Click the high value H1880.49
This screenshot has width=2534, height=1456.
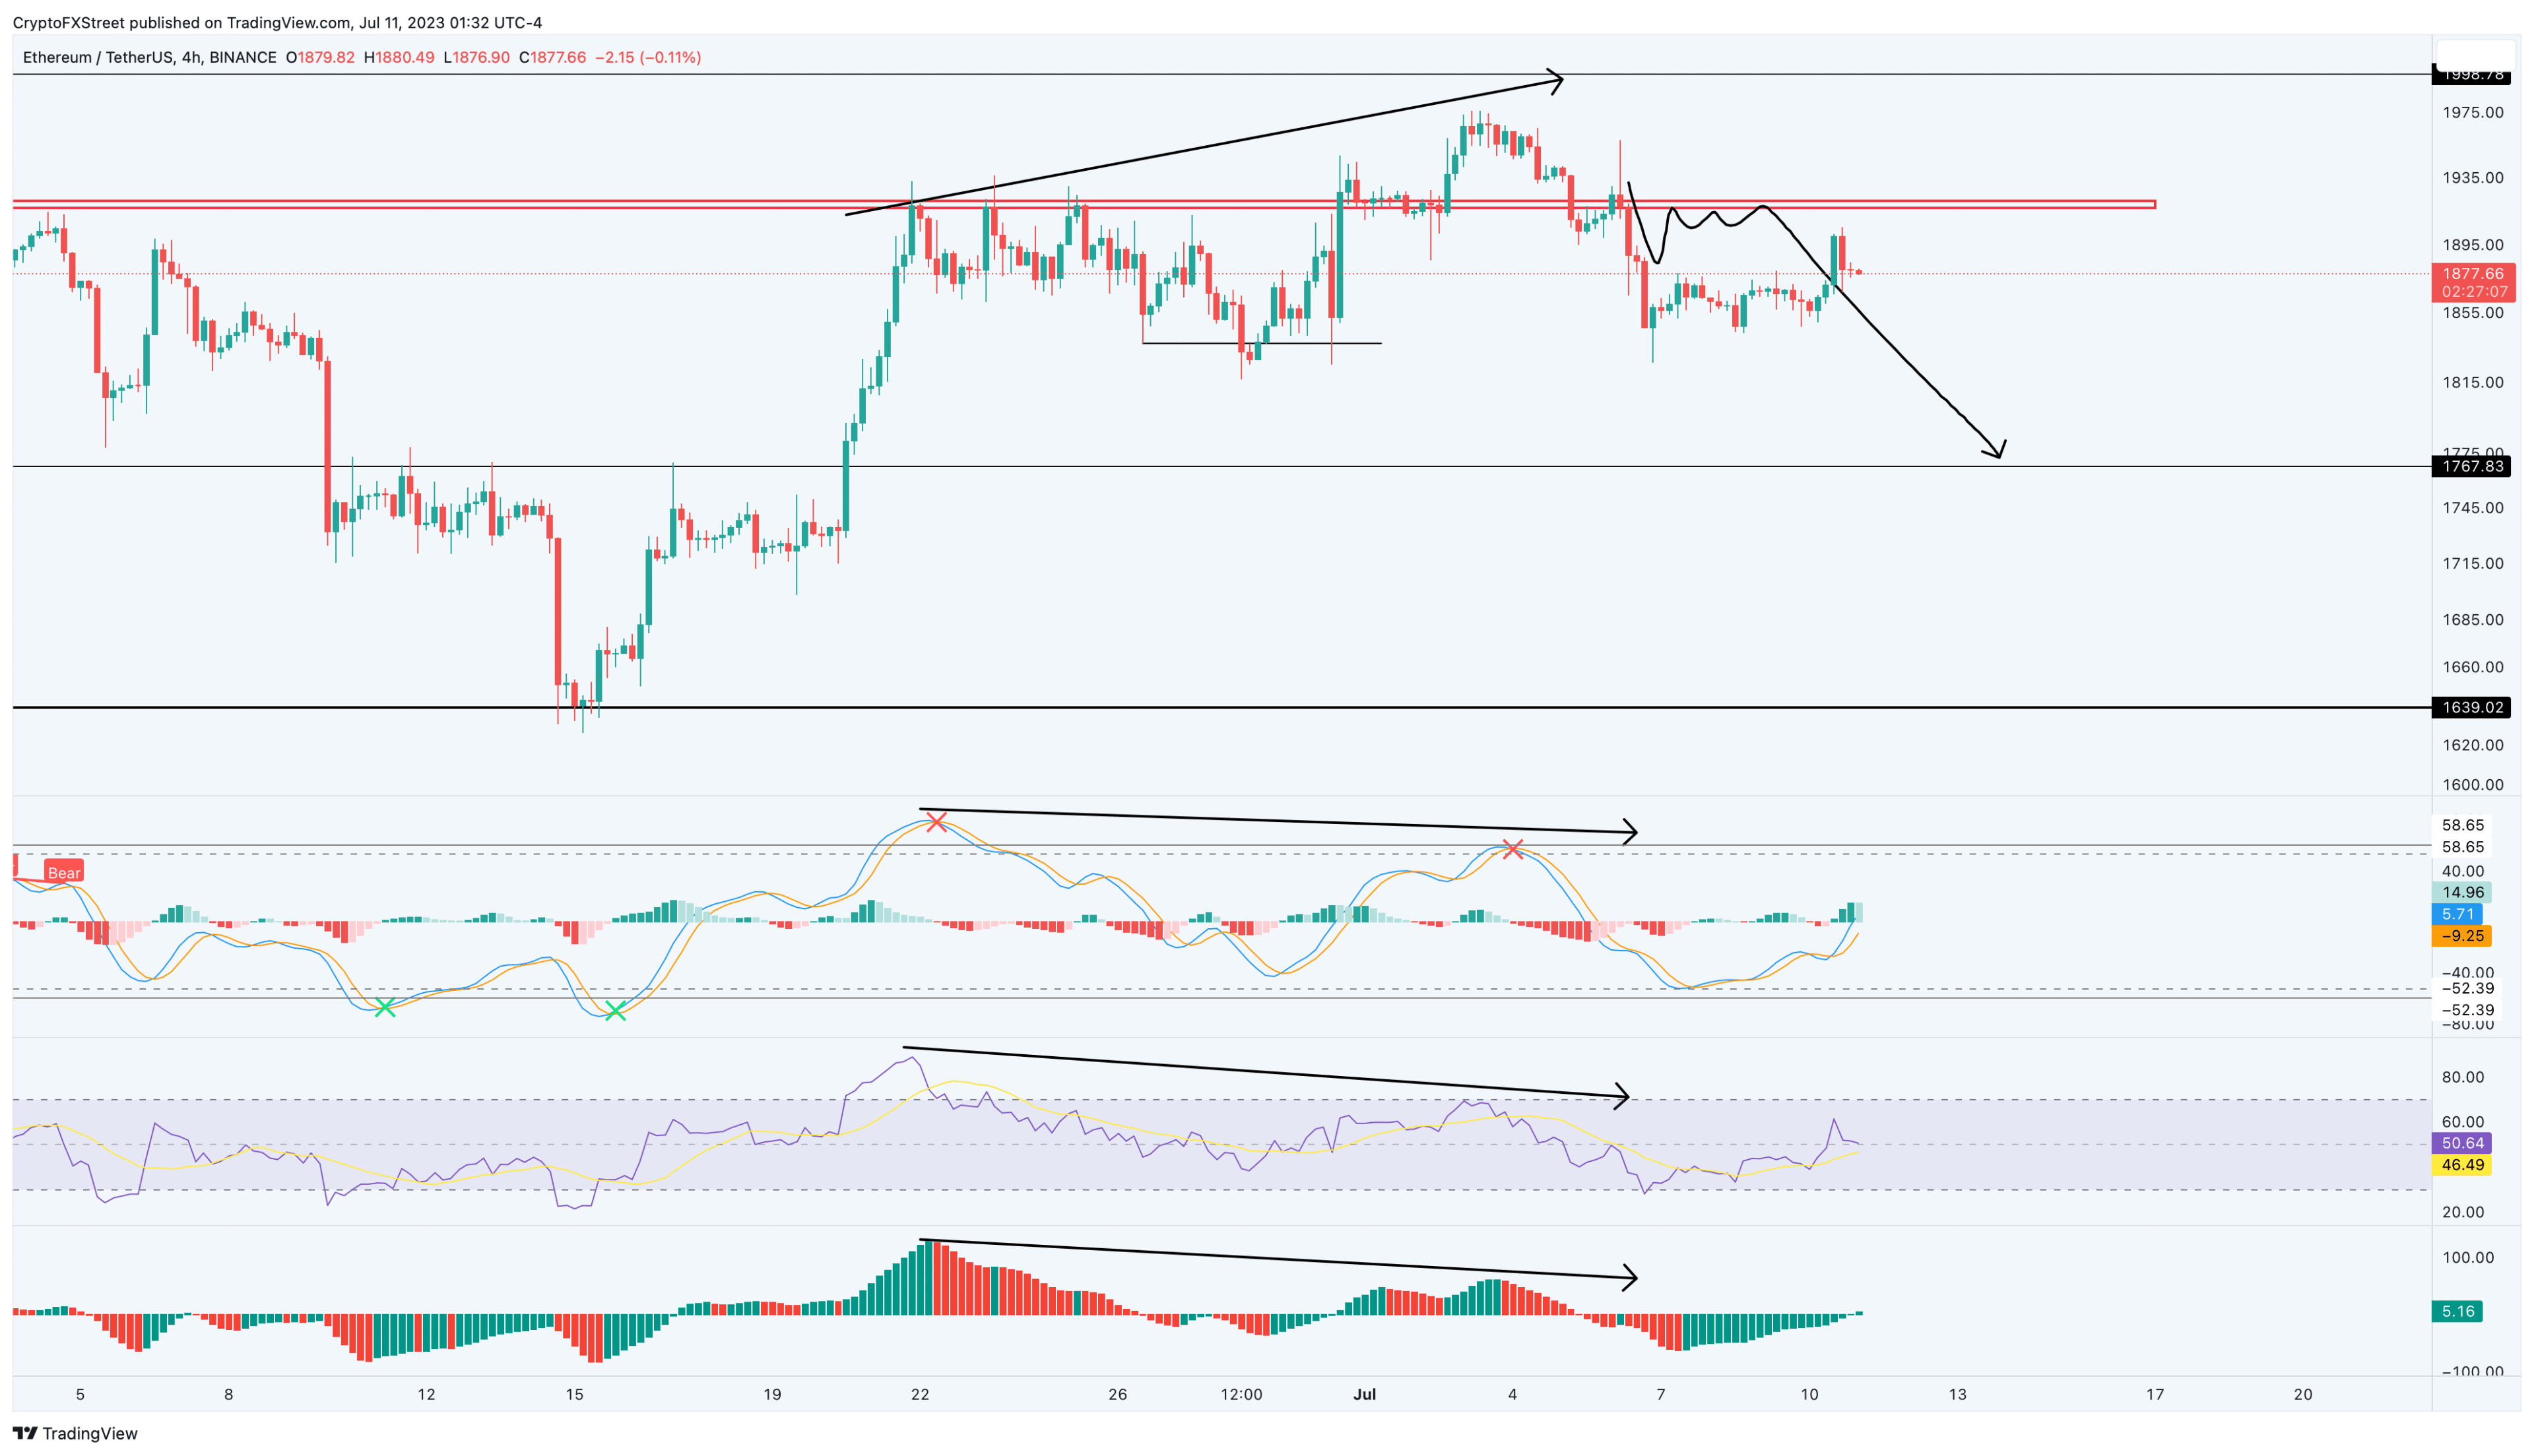click(399, 57)
